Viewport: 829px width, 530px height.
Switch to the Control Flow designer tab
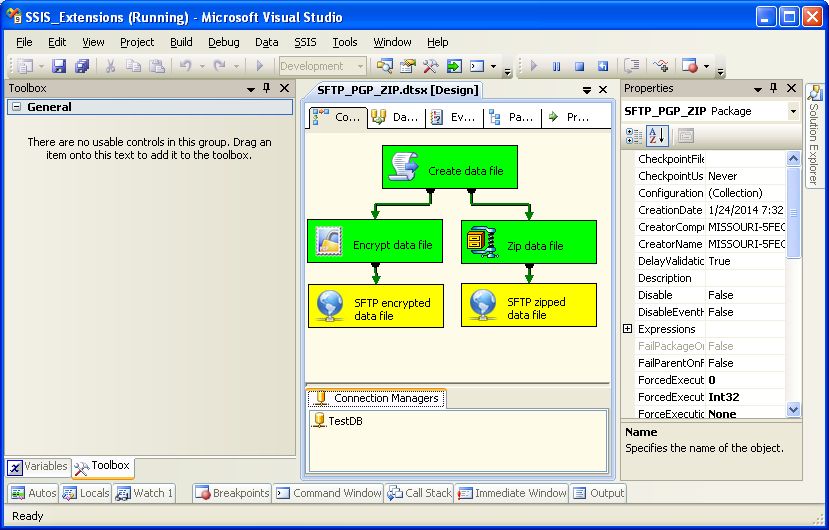pyautogui.click(x=337, y=117)
